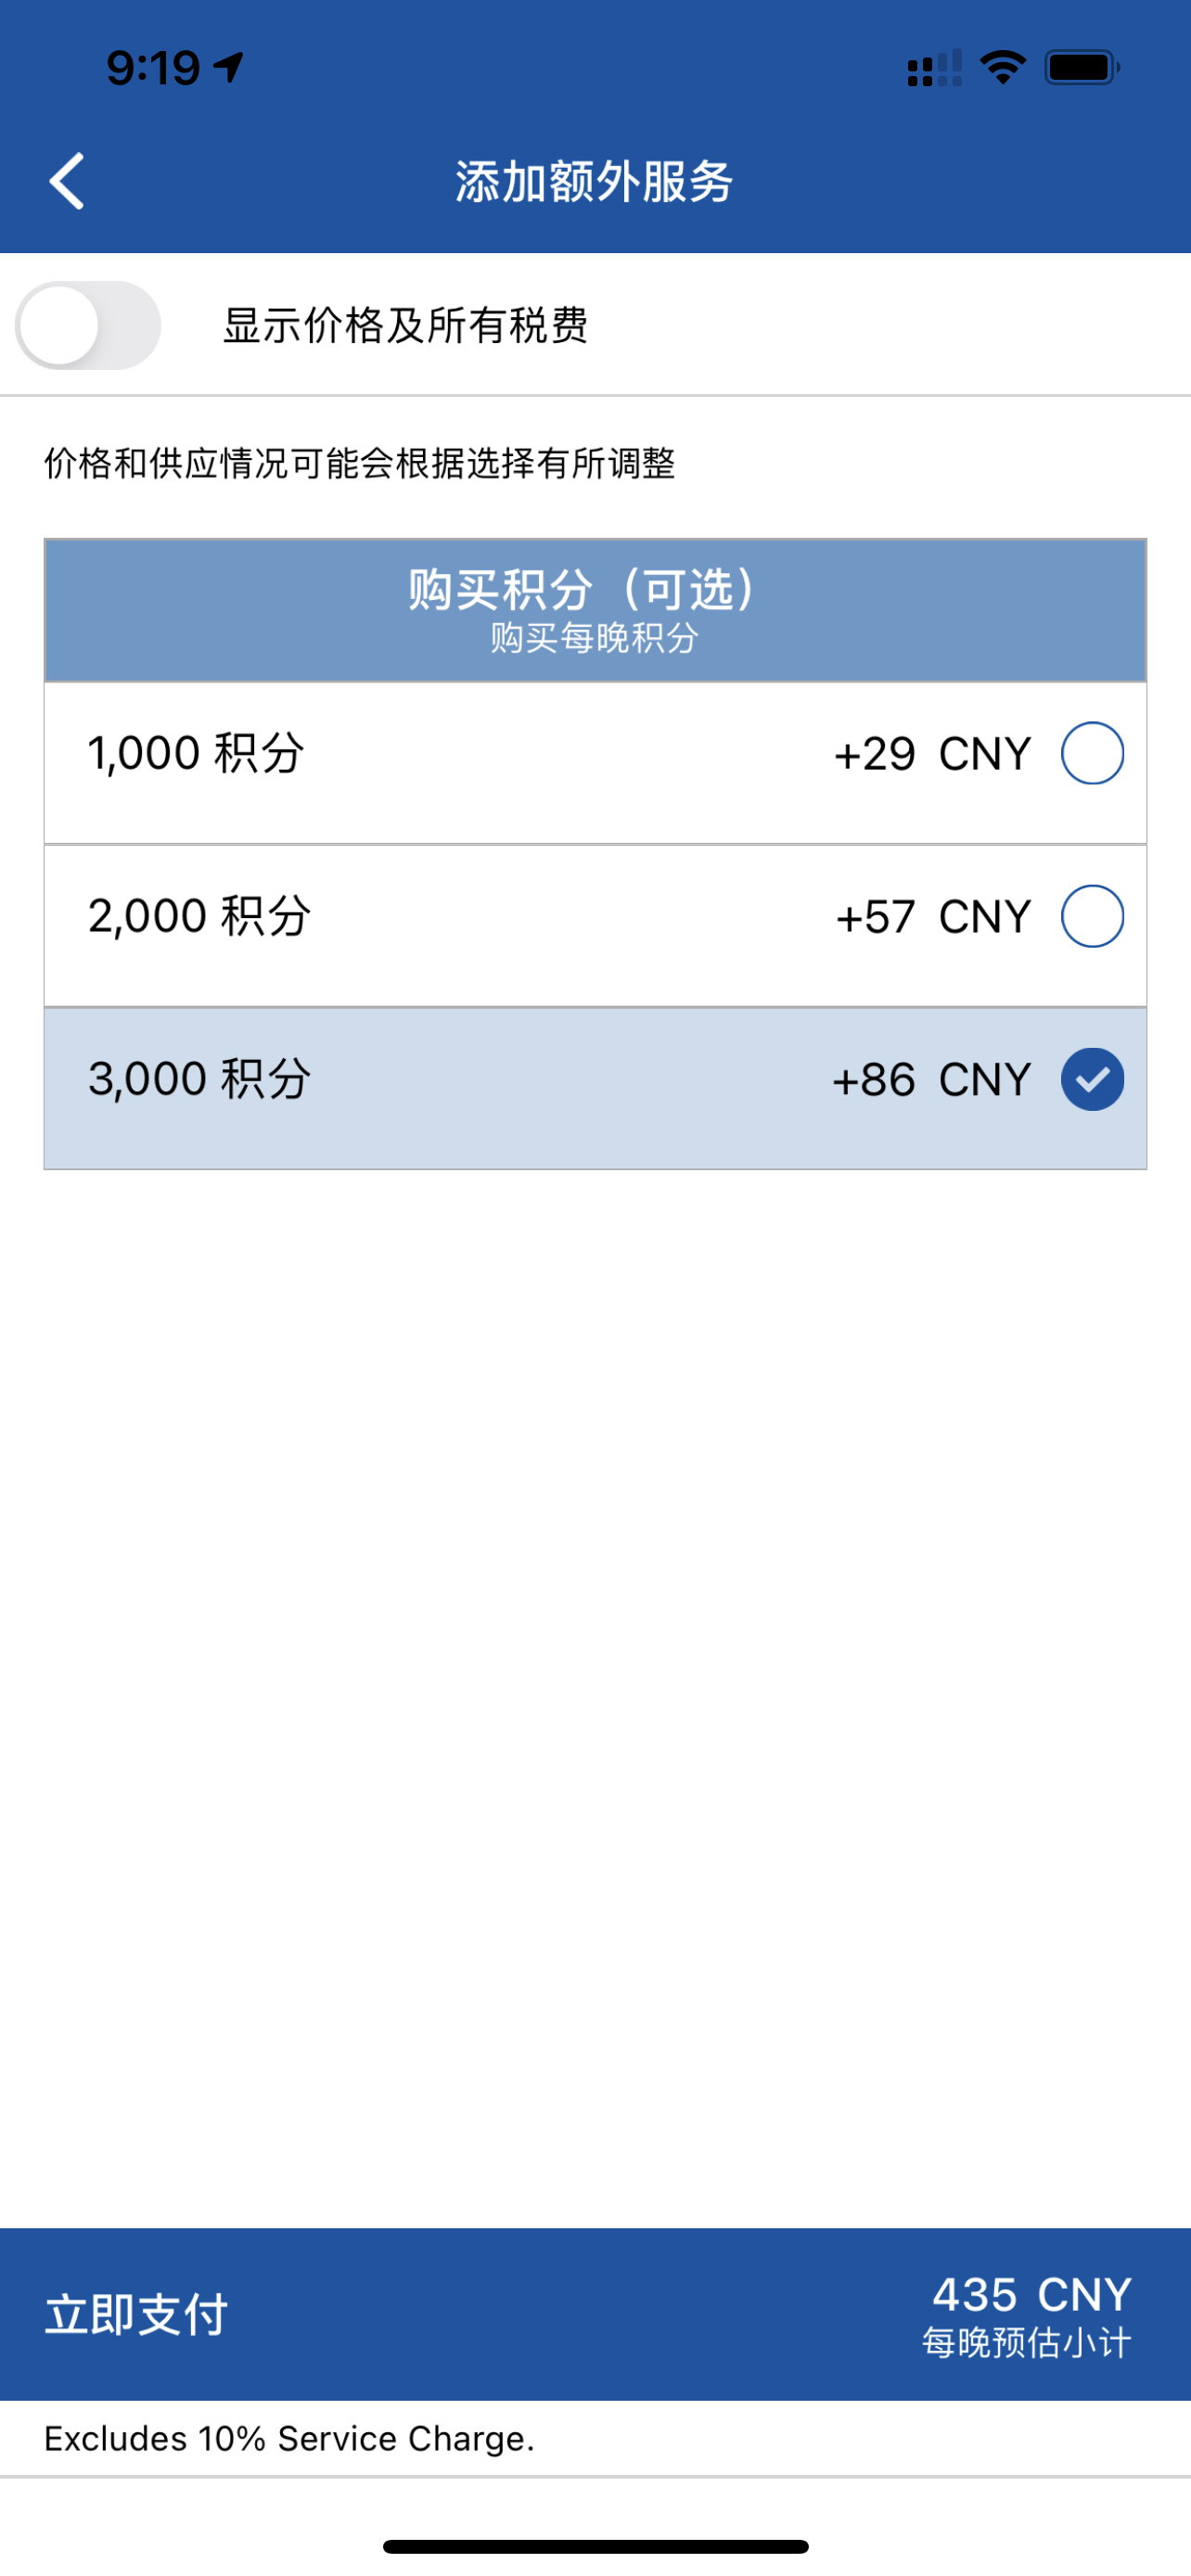Viewport: 1191px width, 2576px height.
Task: Tap the location arrow icon near clock
Action: coord(229,67)
